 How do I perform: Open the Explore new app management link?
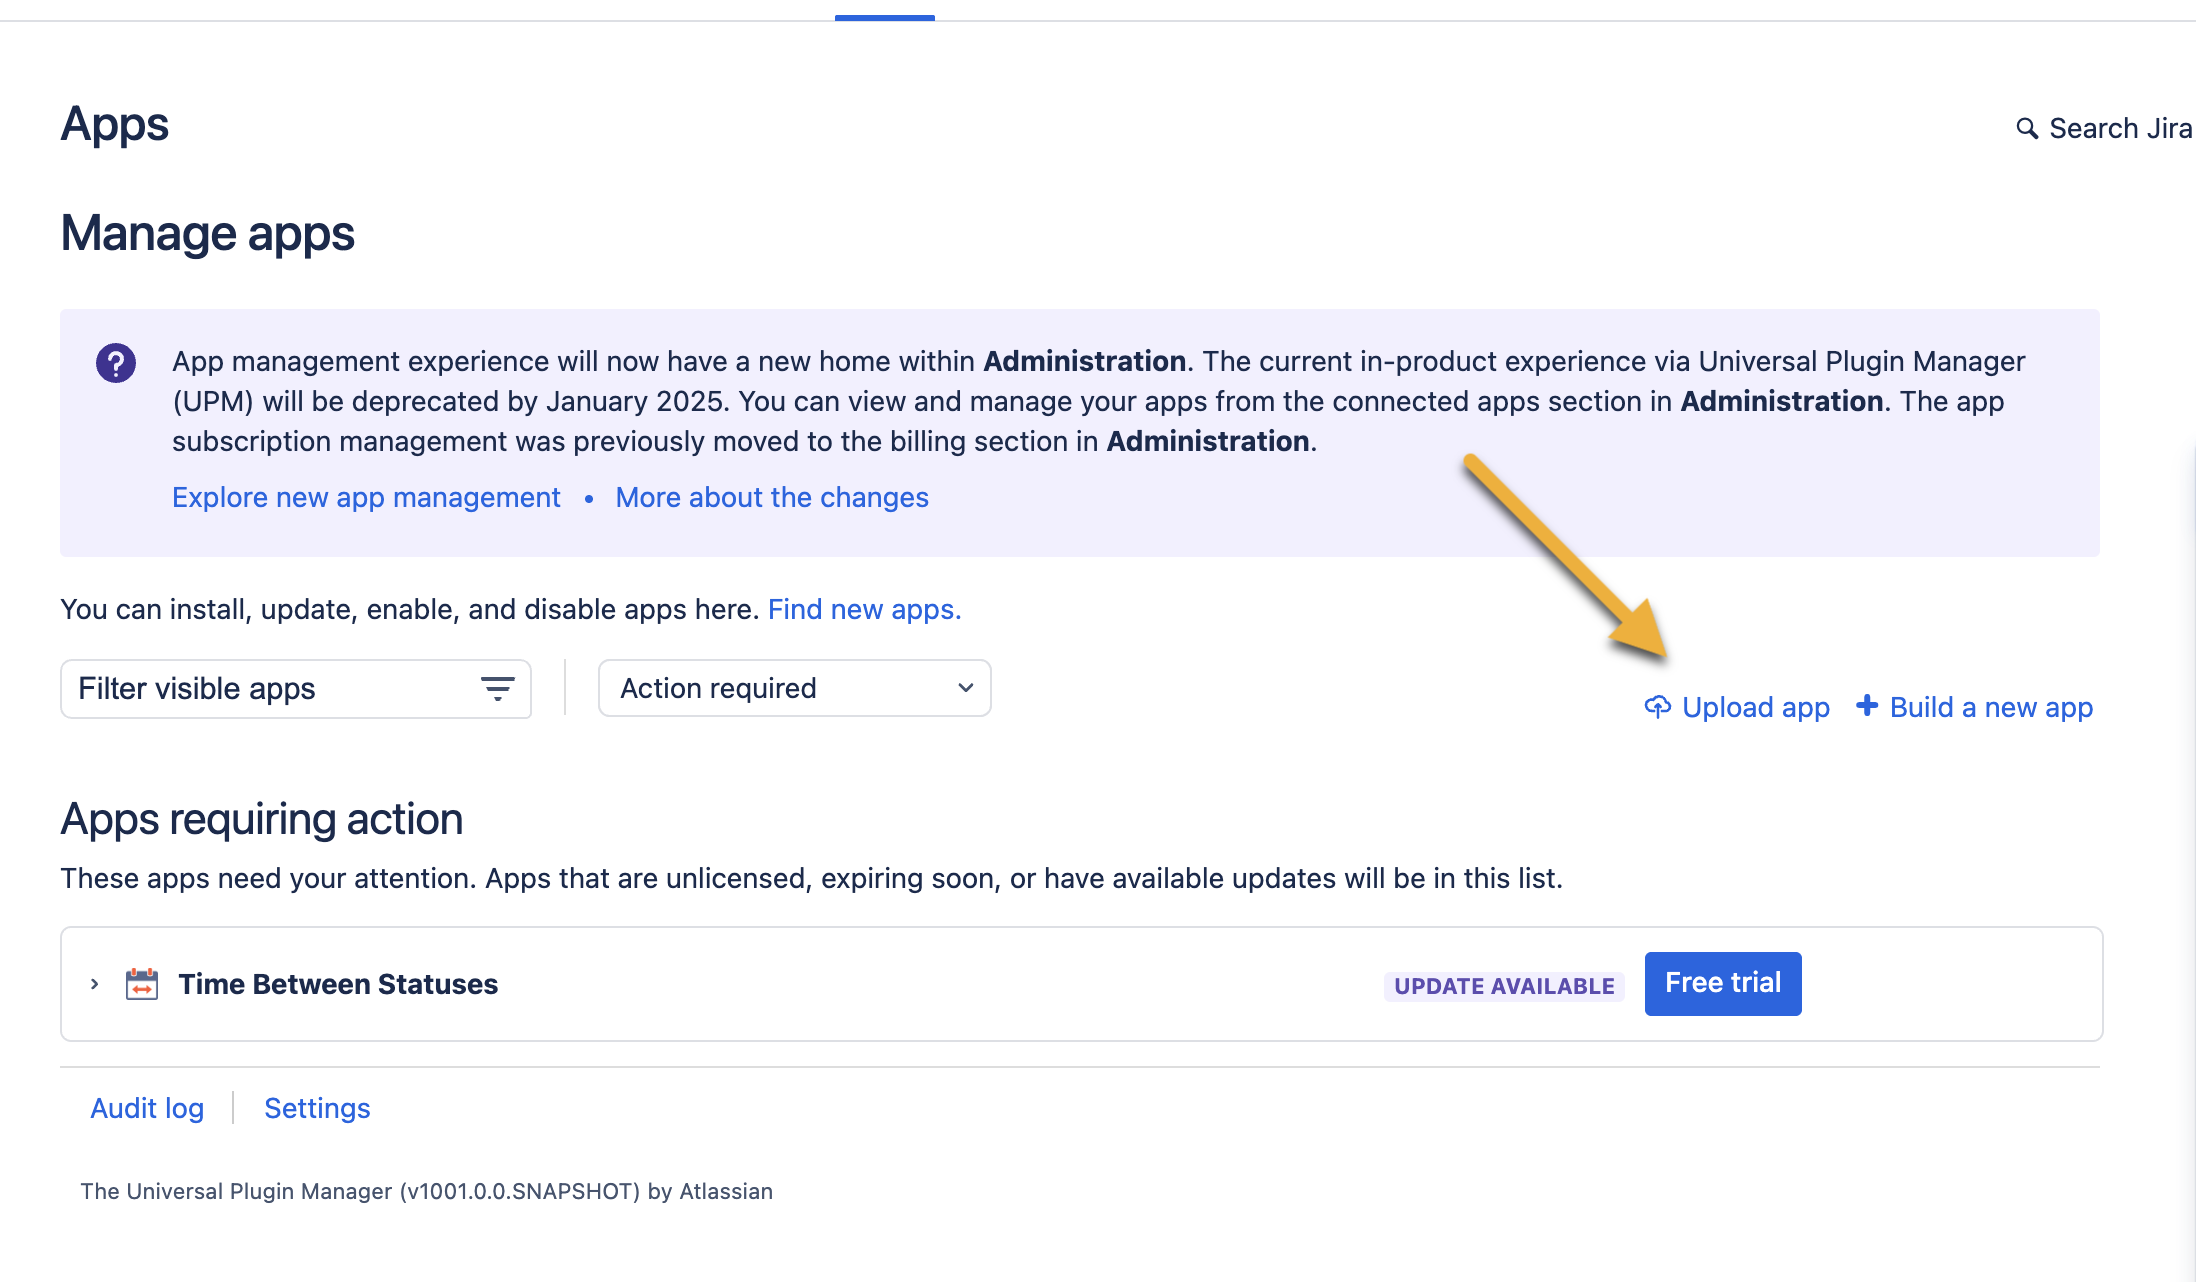pyautogui.click(x=366, y=497)
